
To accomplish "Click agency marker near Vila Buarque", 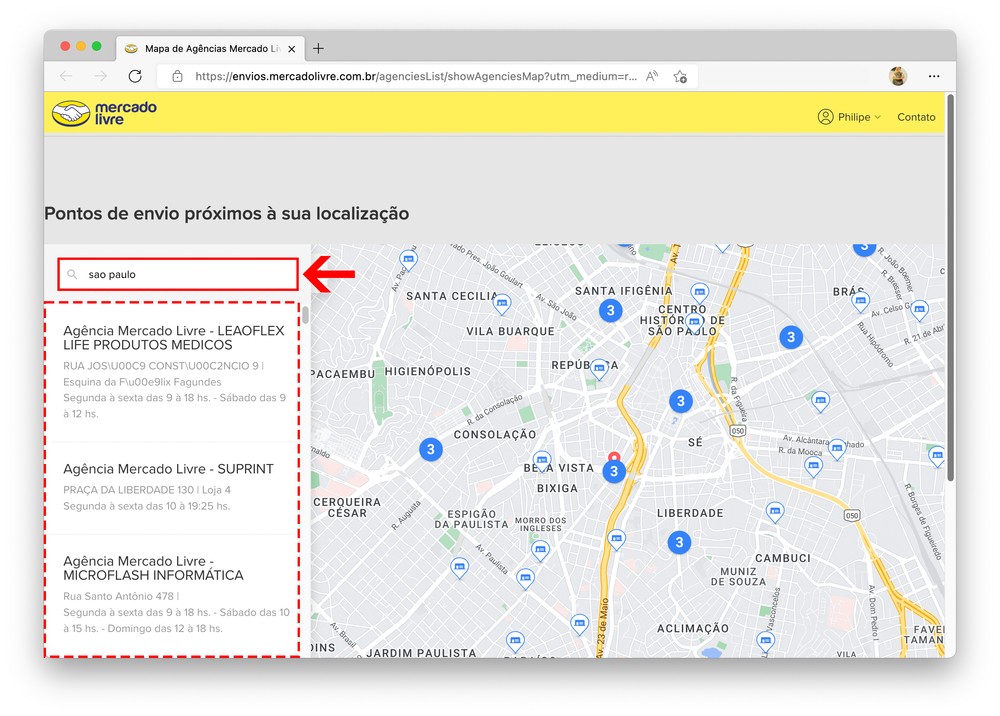I will 502,303.
